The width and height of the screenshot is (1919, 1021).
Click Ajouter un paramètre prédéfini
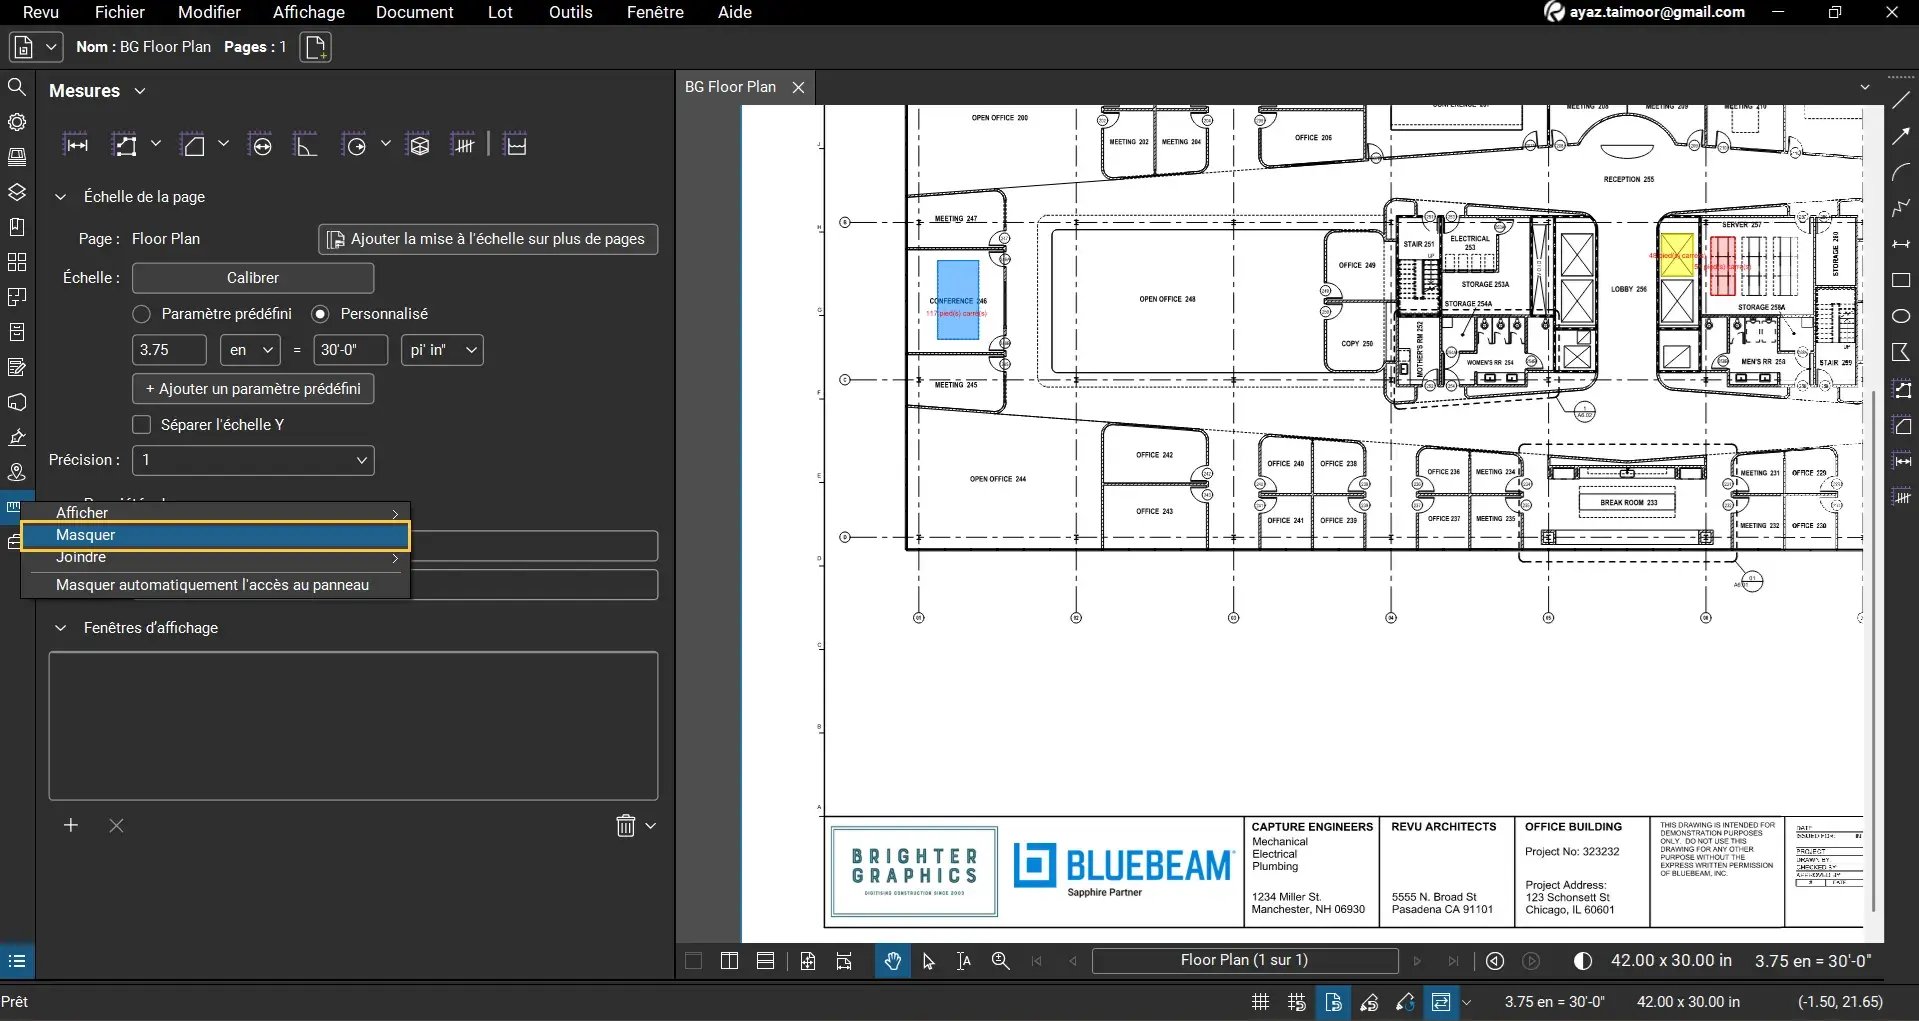[252, 388]
